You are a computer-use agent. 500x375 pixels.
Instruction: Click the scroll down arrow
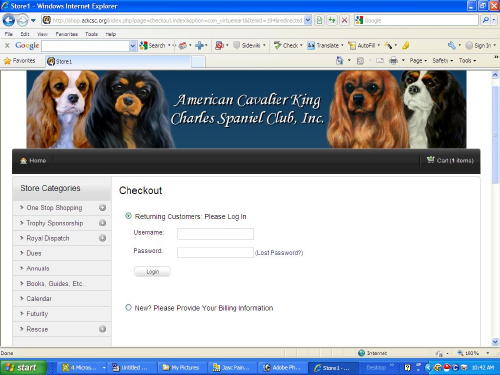pos(495,342)
